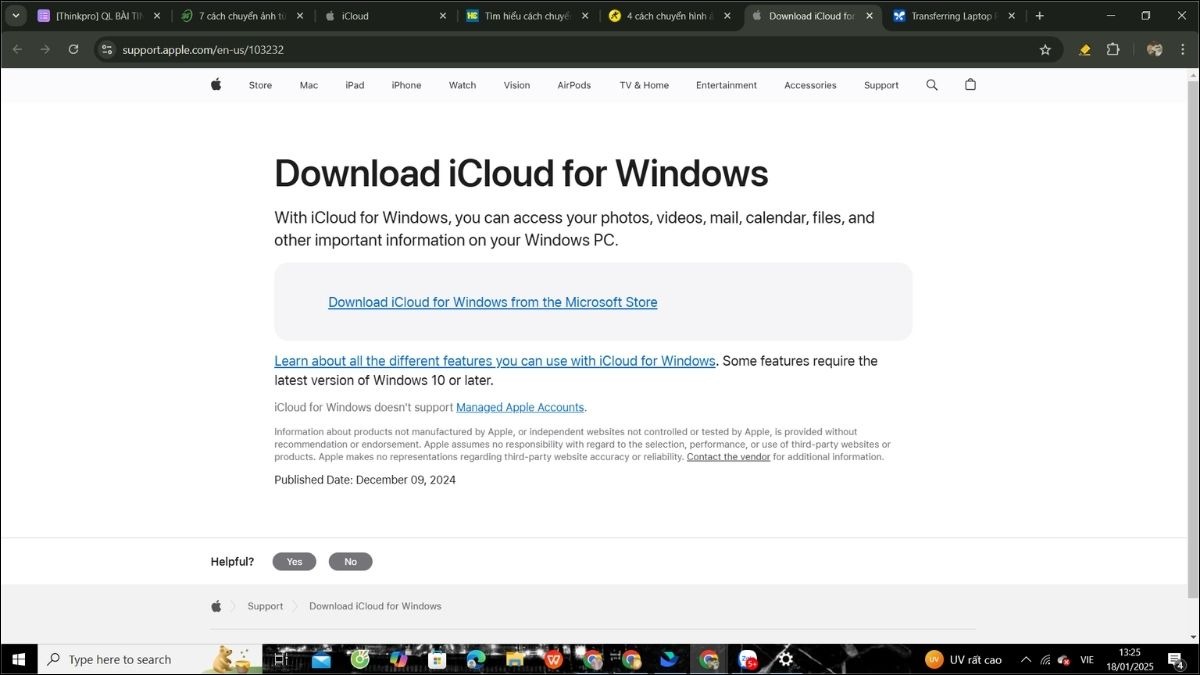Switch to the Thinkpro QL BÀI tab

pyautogui.click(x=99, y=16)
